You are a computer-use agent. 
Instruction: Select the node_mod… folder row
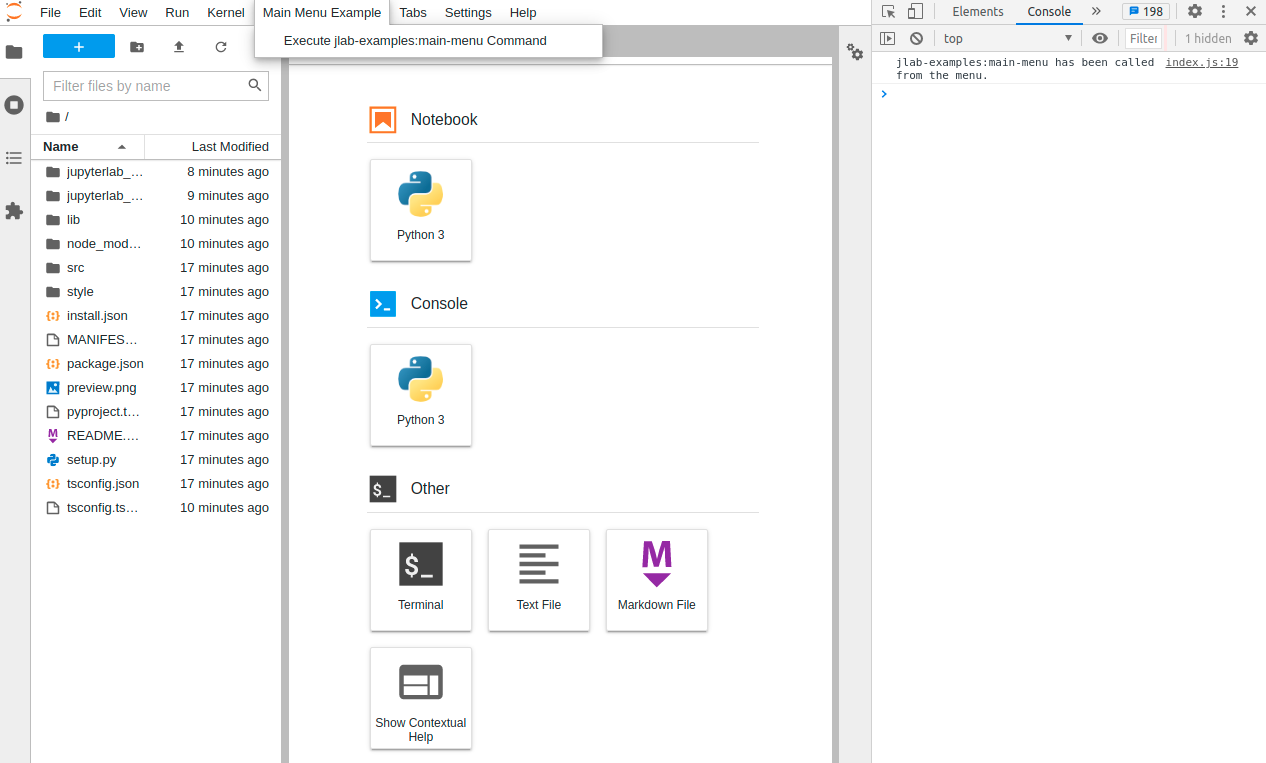[x=156, y=244]
